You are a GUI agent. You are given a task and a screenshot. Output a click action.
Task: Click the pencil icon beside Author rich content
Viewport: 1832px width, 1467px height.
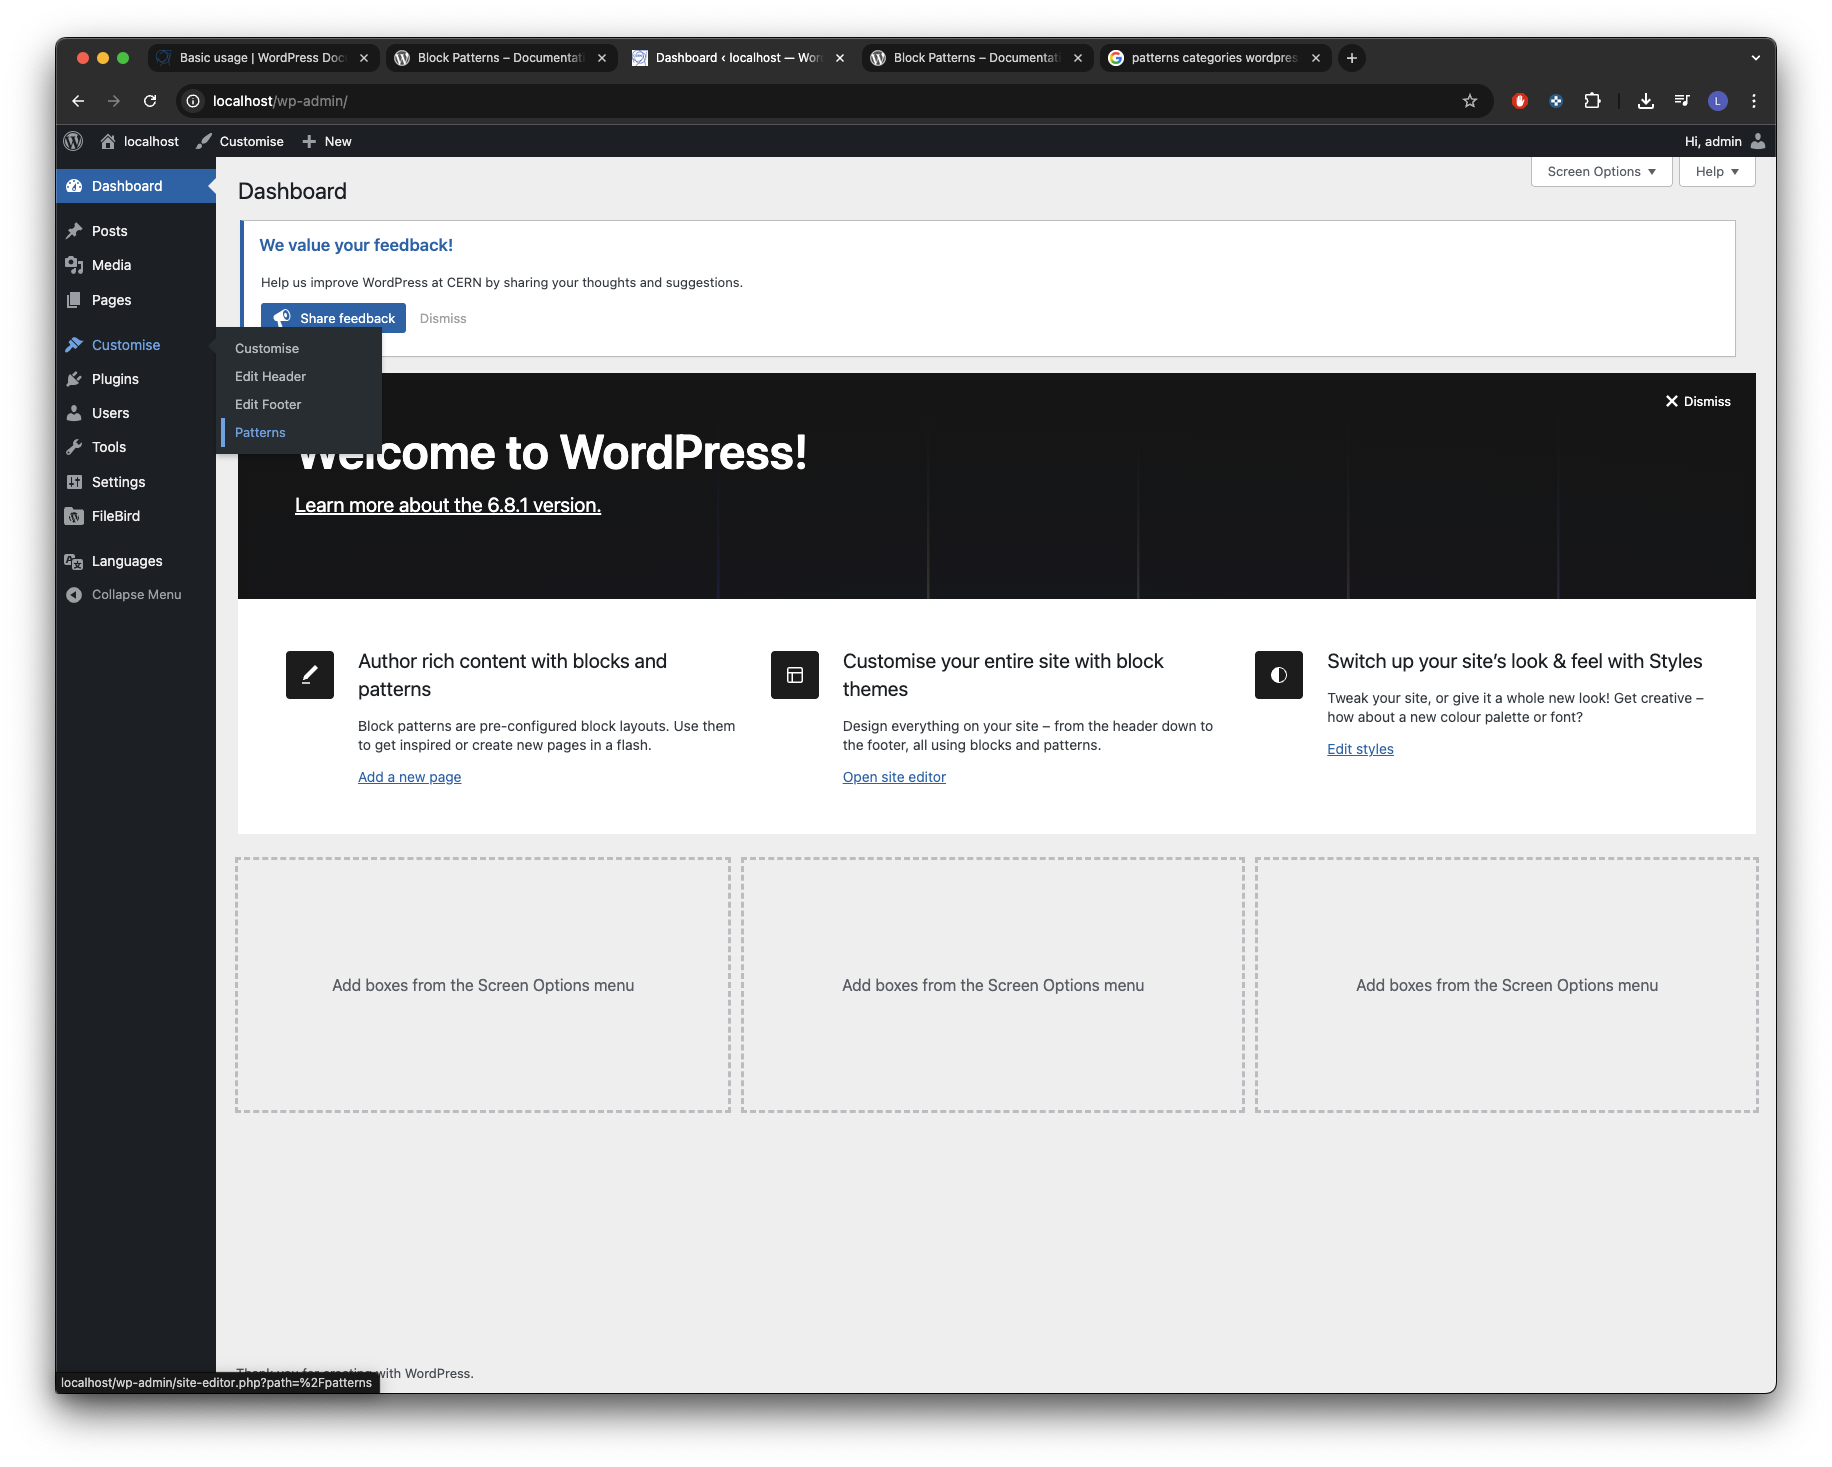click(310, 675)
